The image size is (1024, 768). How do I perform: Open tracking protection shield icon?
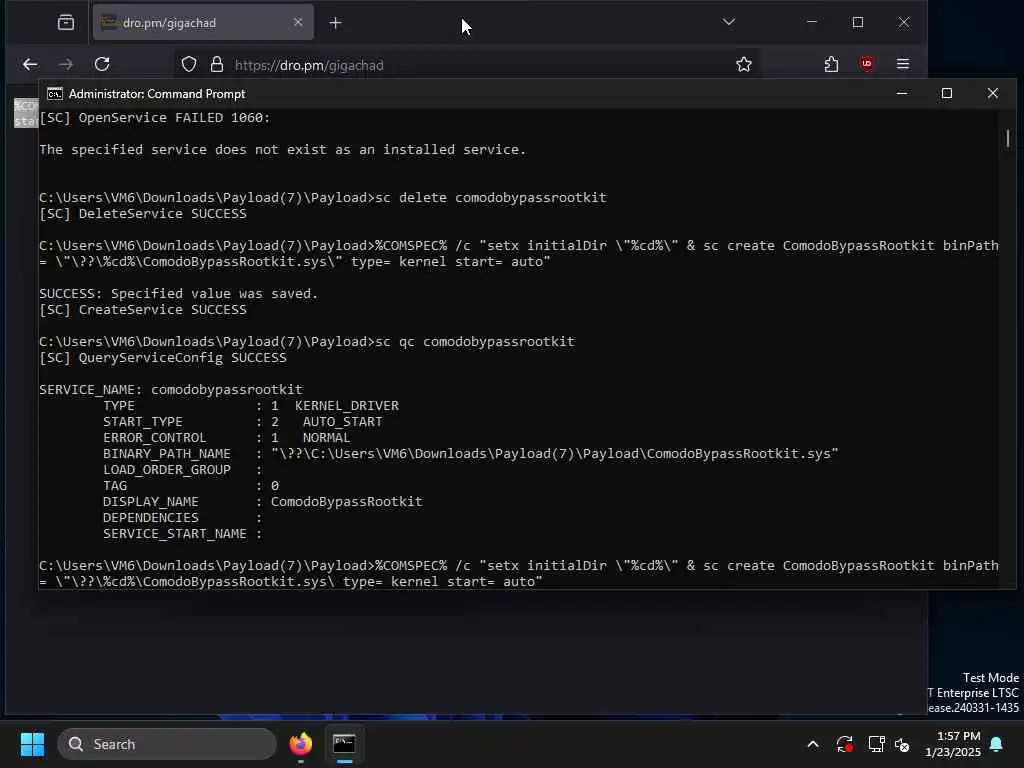(189, 64)
